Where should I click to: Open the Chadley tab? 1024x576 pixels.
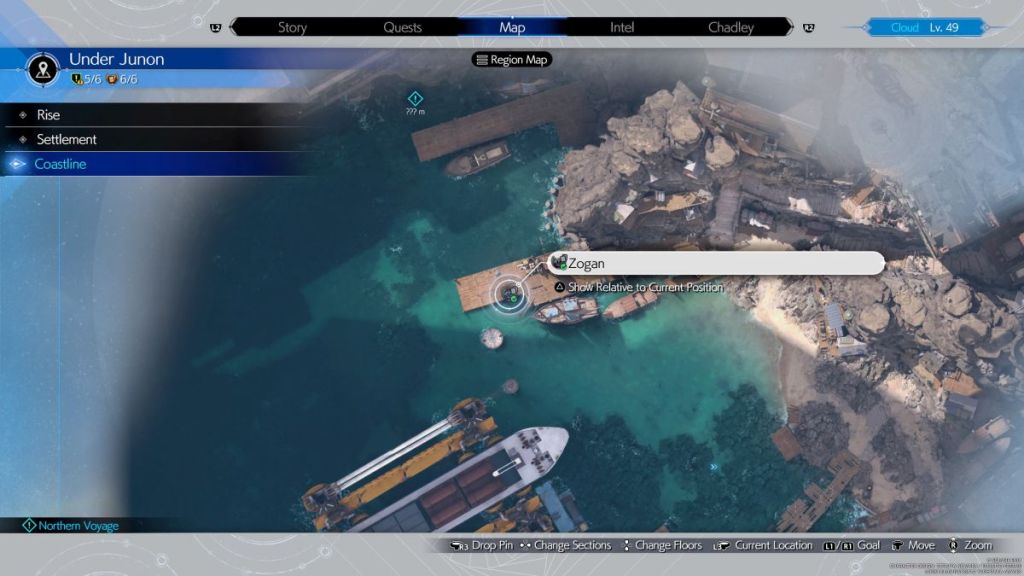pos(730,27)
